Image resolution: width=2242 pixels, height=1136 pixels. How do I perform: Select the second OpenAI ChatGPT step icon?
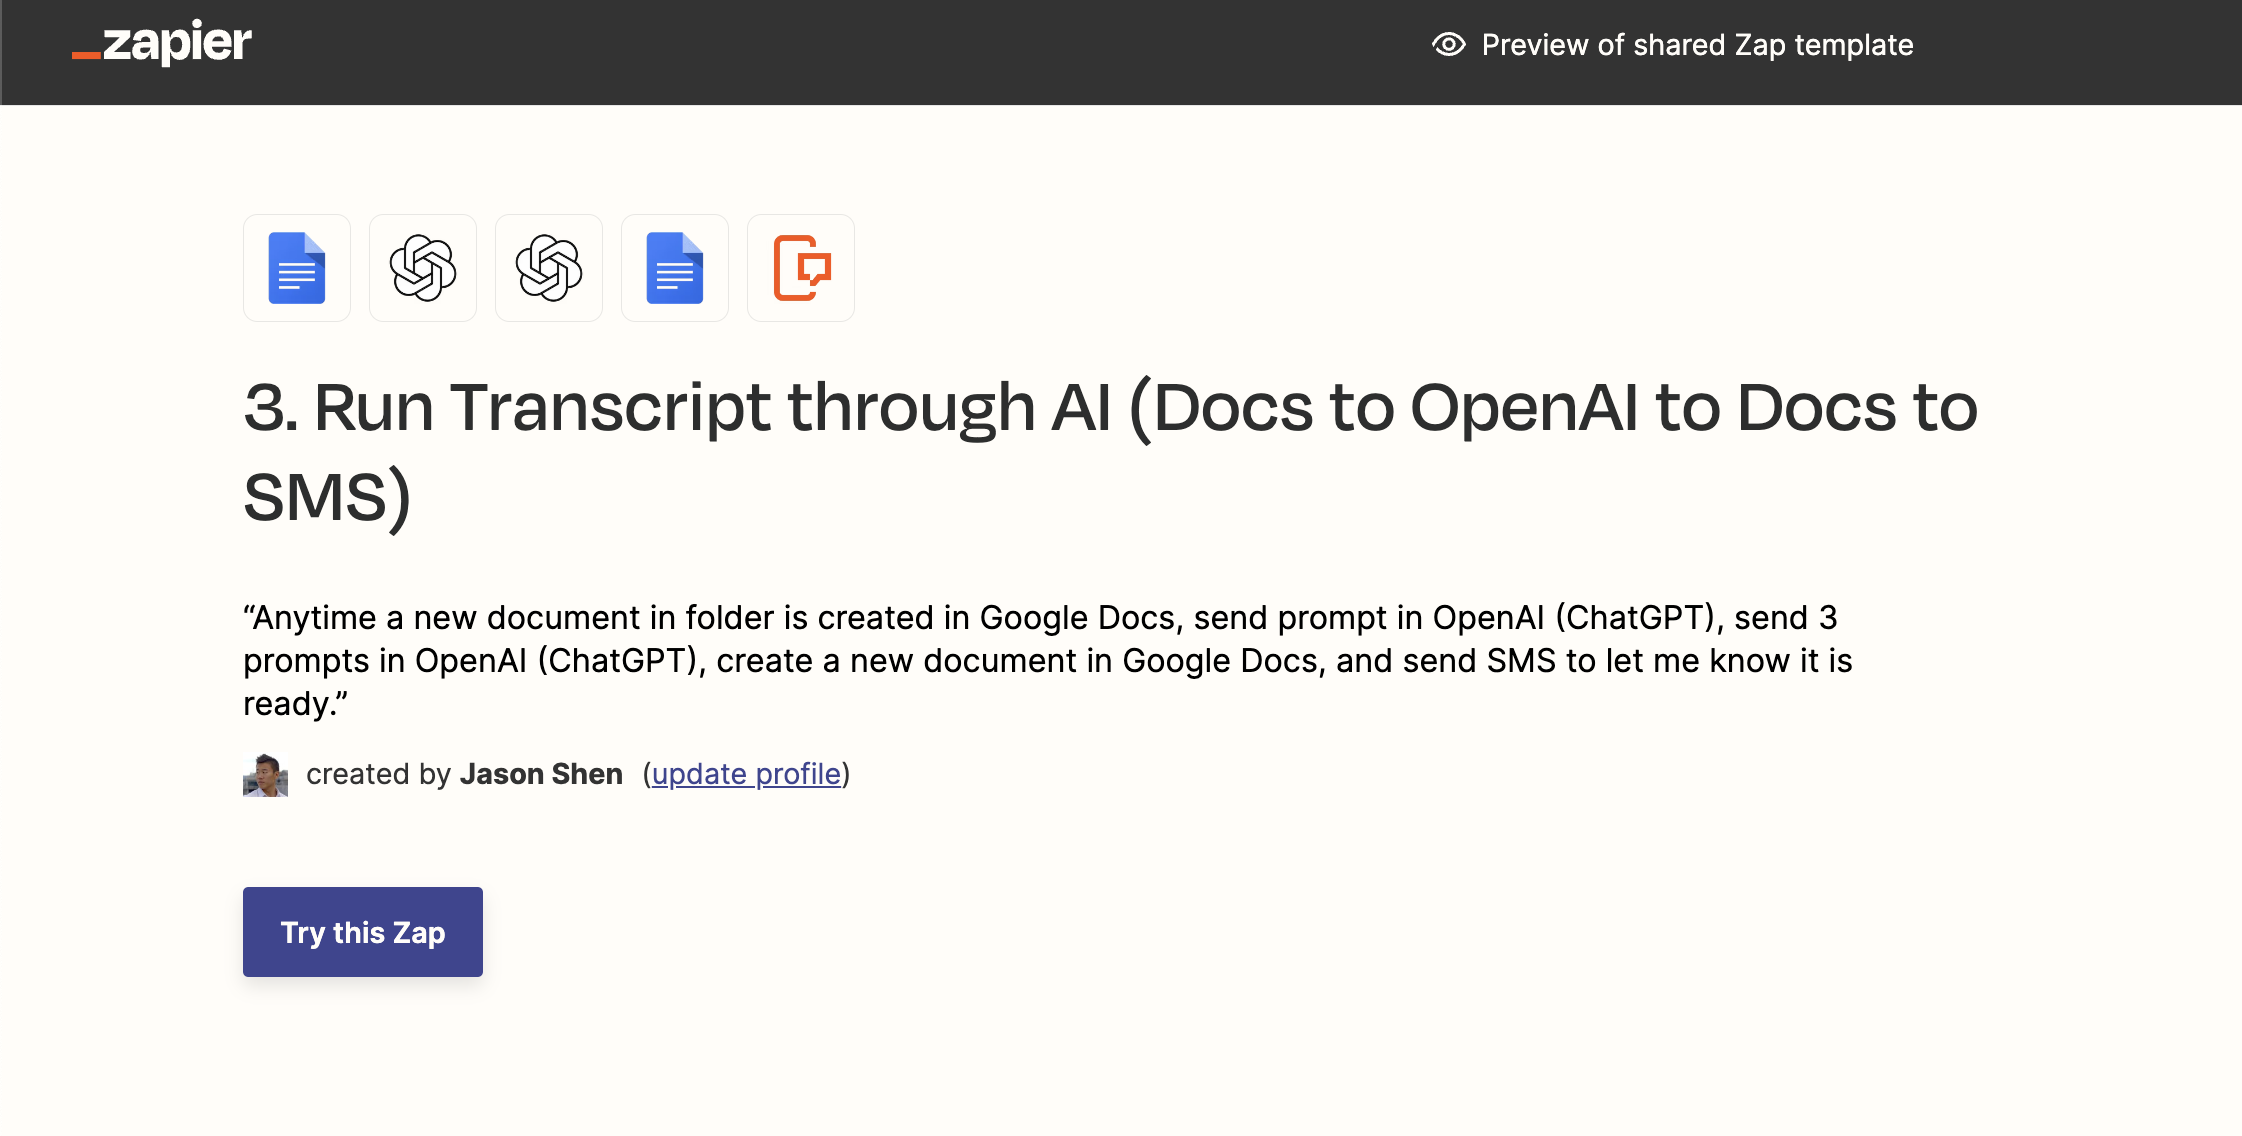coord(549,268)
